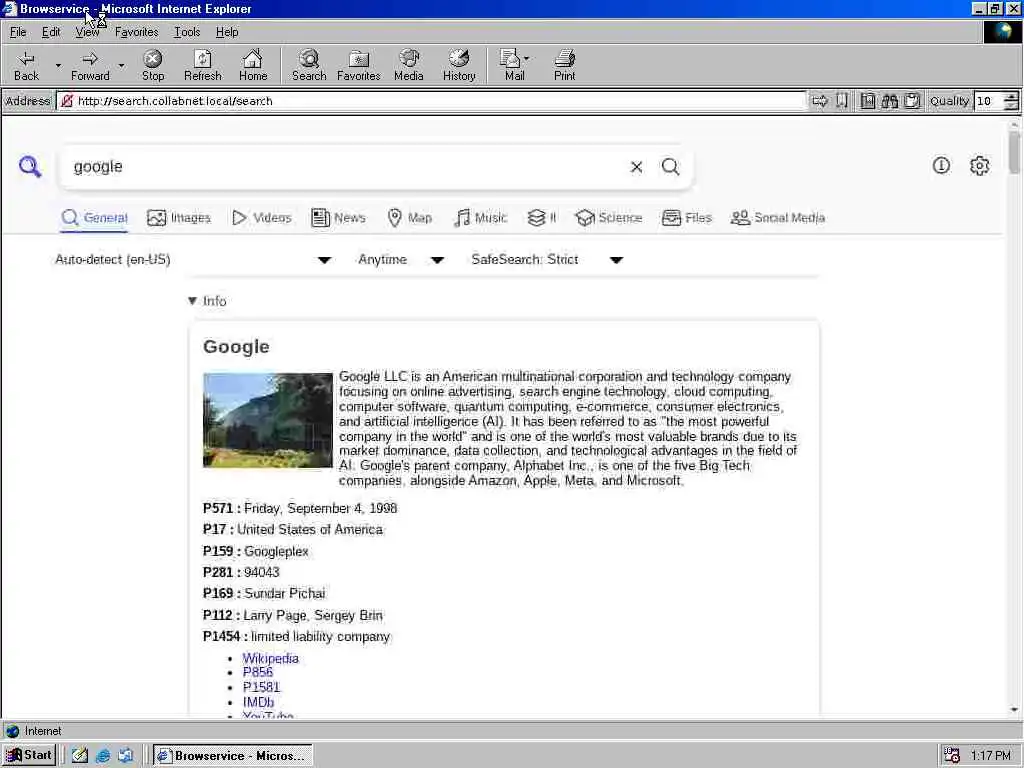1024x768 pixels.
Task: Open the Media toolbar button
Action: tap(409, 65)
